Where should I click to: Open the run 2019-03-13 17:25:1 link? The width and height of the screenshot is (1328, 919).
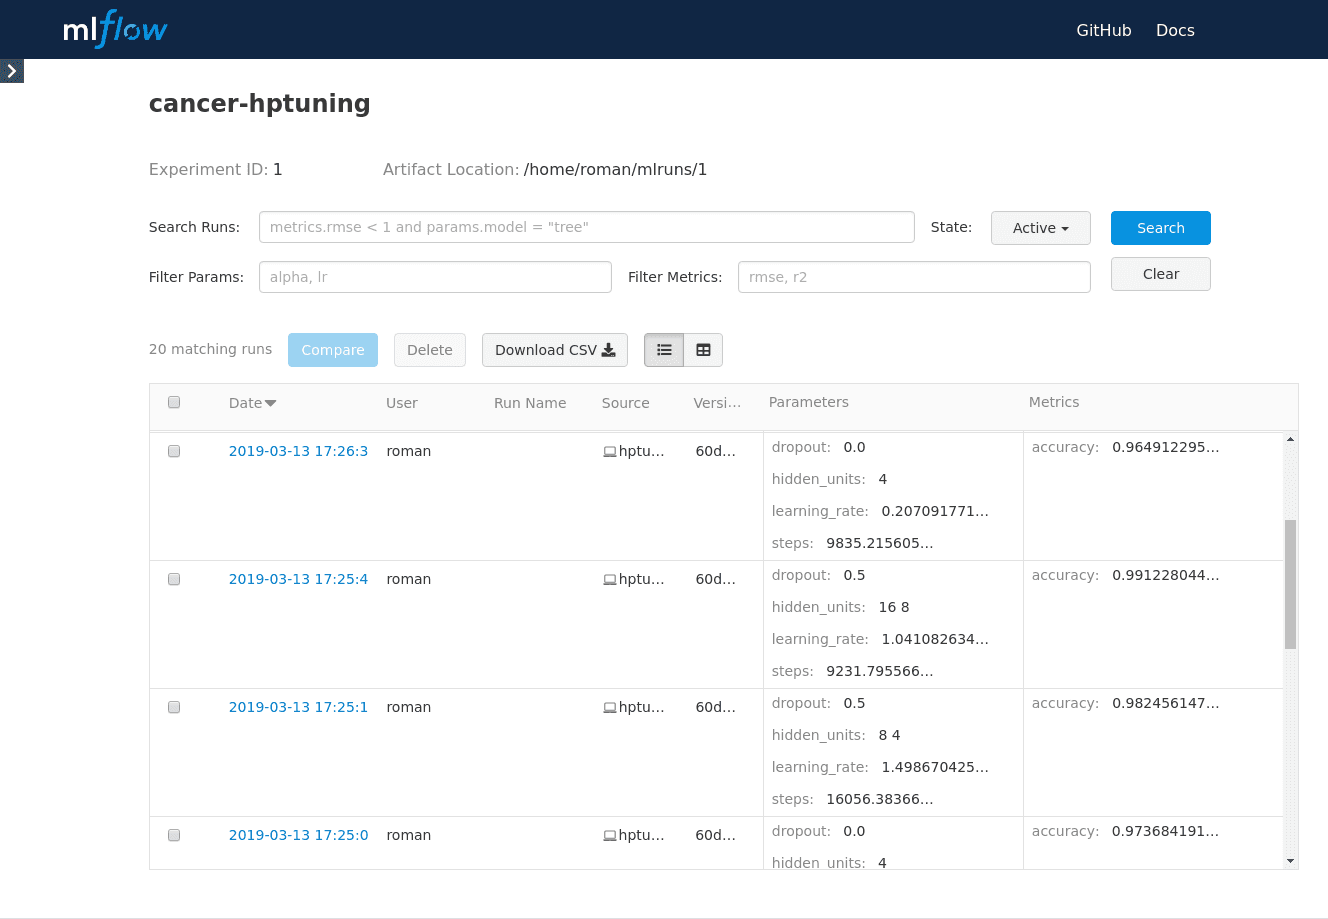[298, 707]
